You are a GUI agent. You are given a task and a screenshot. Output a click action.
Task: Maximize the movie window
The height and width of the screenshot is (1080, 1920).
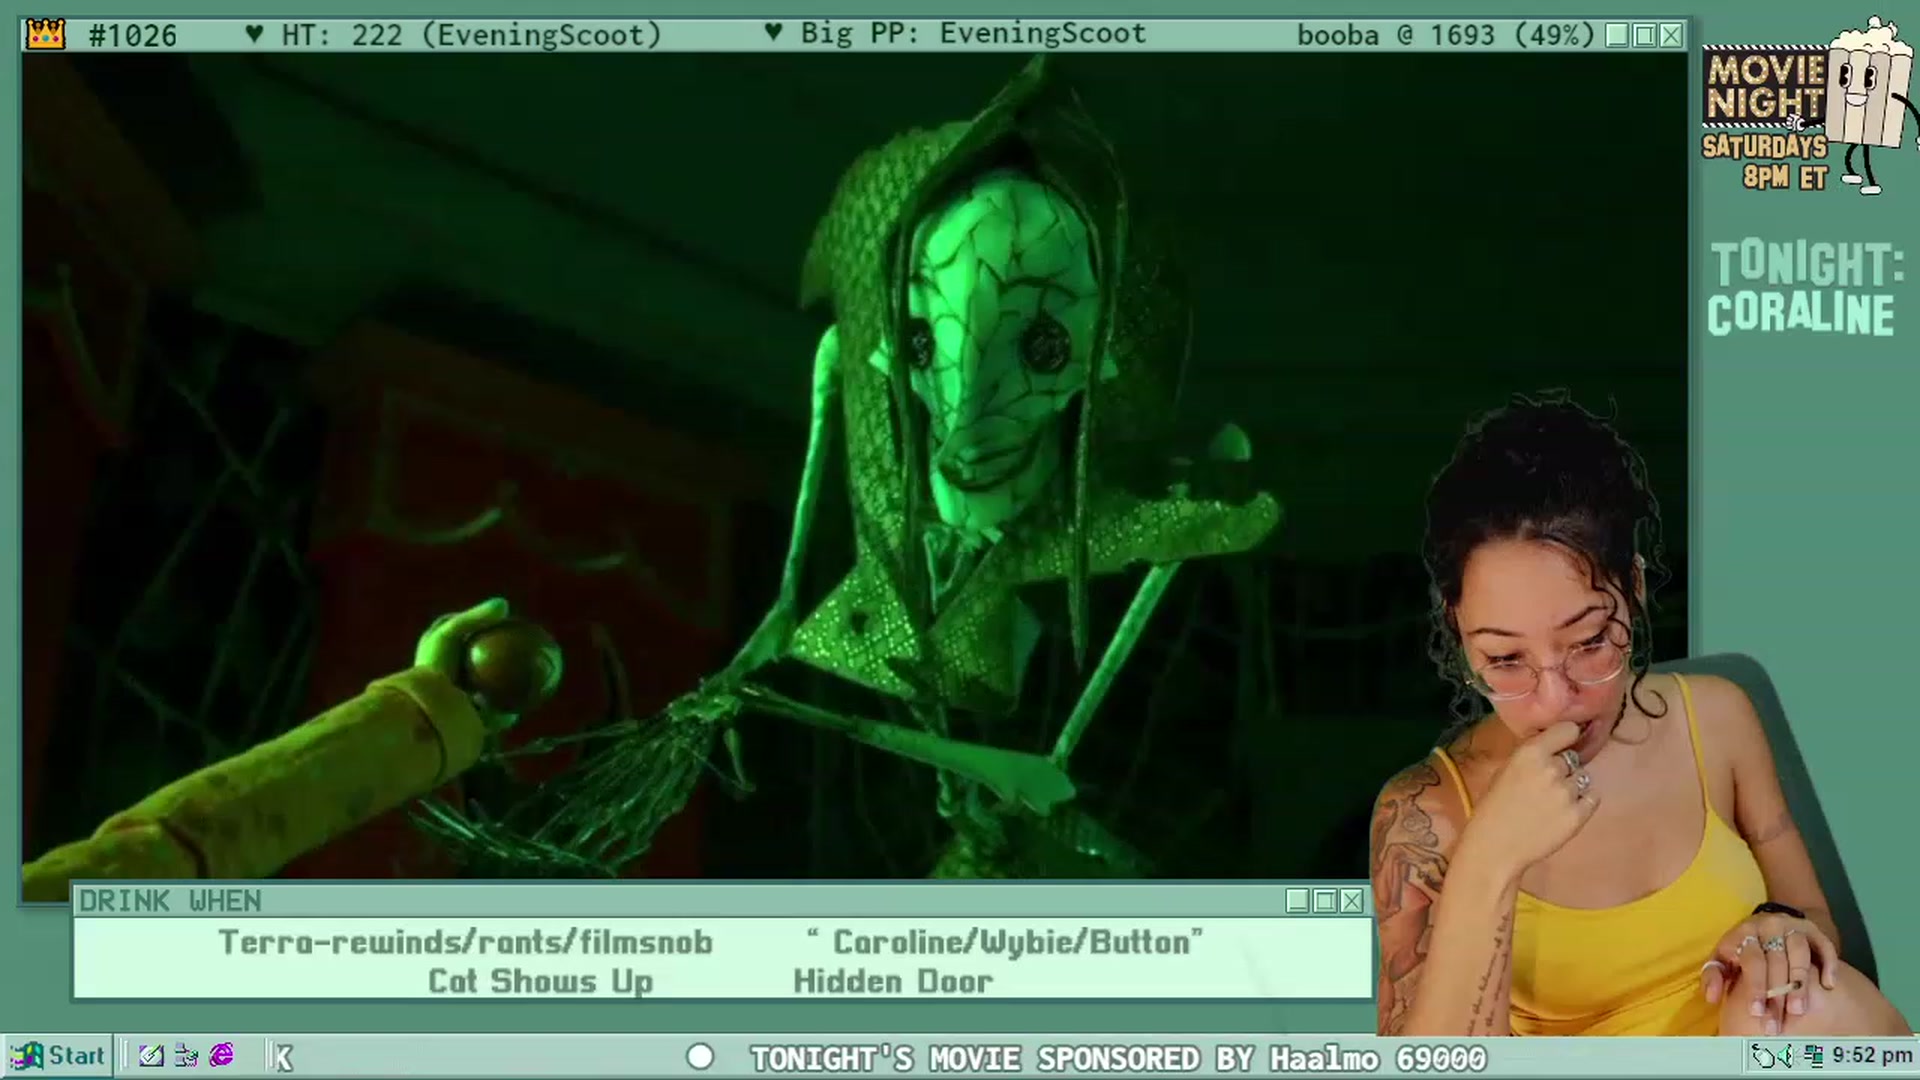point(1644,36)
